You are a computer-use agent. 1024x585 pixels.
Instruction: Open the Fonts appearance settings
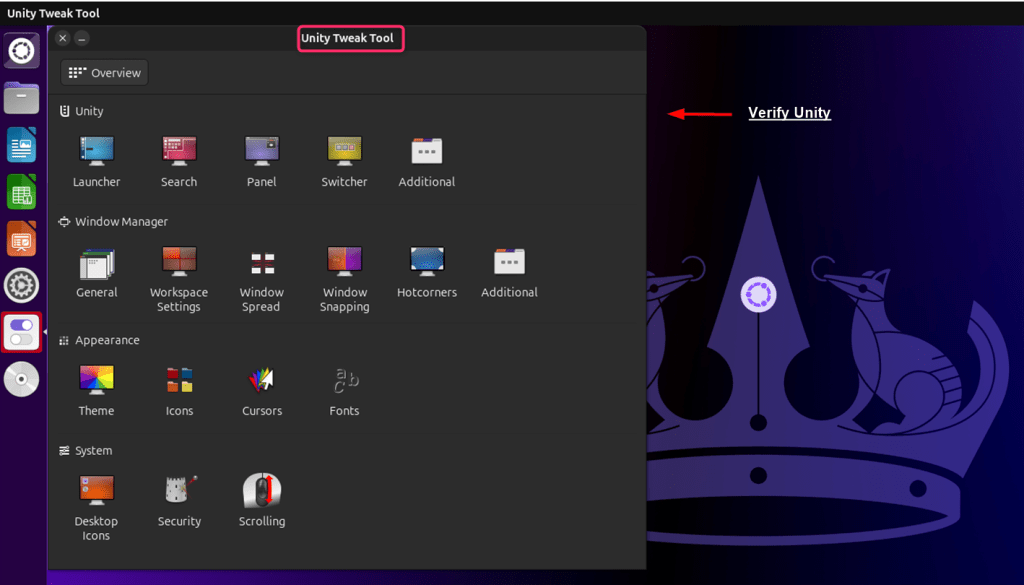(x=344, y=379)
